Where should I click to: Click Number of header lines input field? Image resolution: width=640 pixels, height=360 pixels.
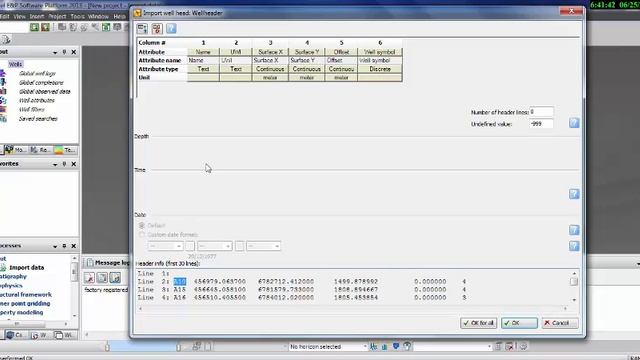coord(541,111)
